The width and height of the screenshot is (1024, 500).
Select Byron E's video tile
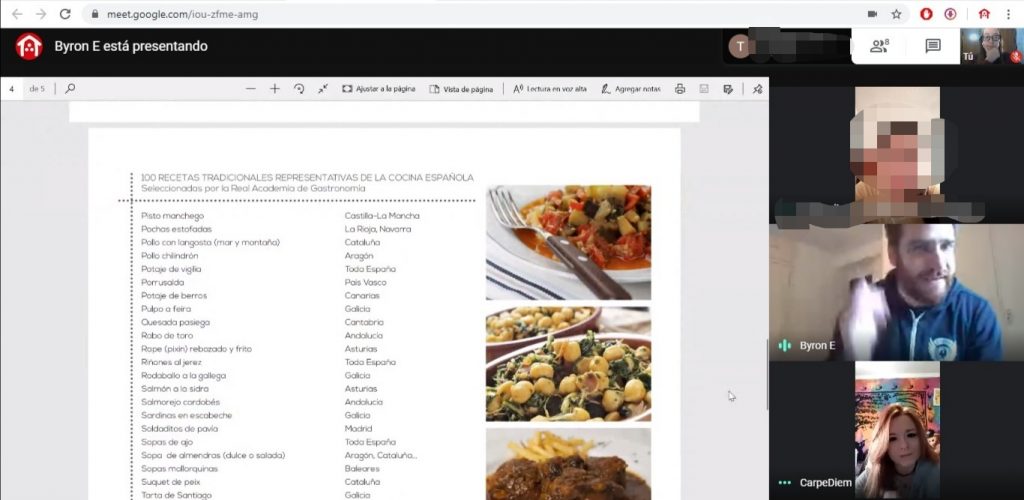click(x=896, y=292)
